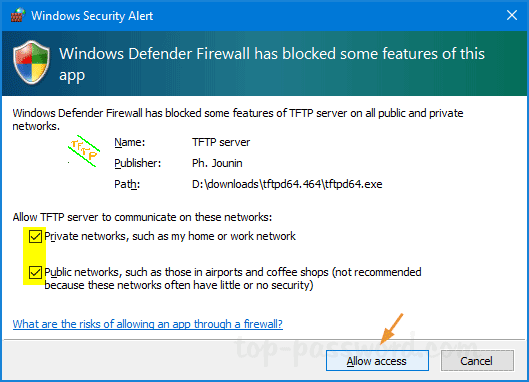Click the firewall brick icon in title bar
The height and width of the screenshot is (382, 529).
click(x=18, y=15)
